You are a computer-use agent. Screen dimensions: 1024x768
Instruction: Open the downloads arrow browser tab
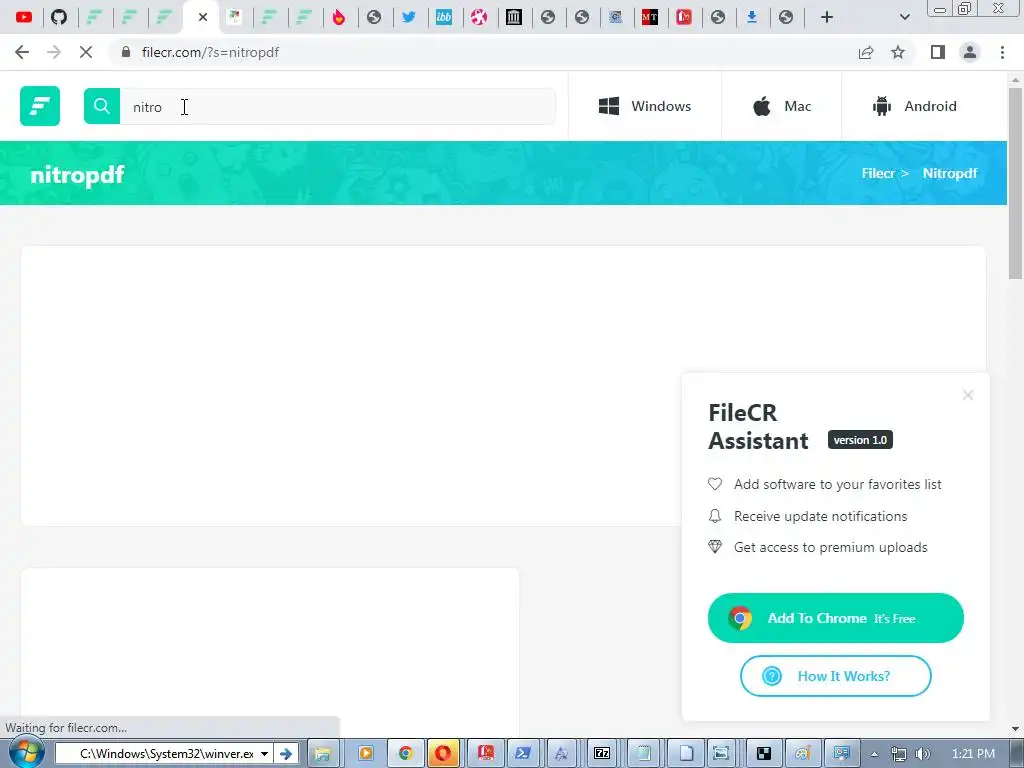[752, 17]
